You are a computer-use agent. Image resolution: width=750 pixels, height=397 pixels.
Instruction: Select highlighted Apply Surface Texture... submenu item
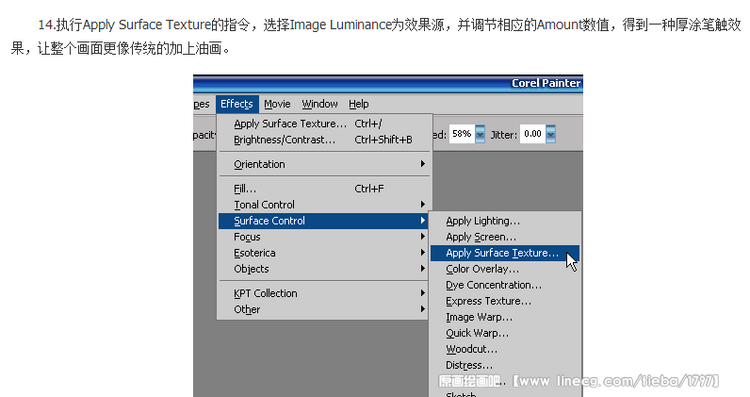click(505, 253)
